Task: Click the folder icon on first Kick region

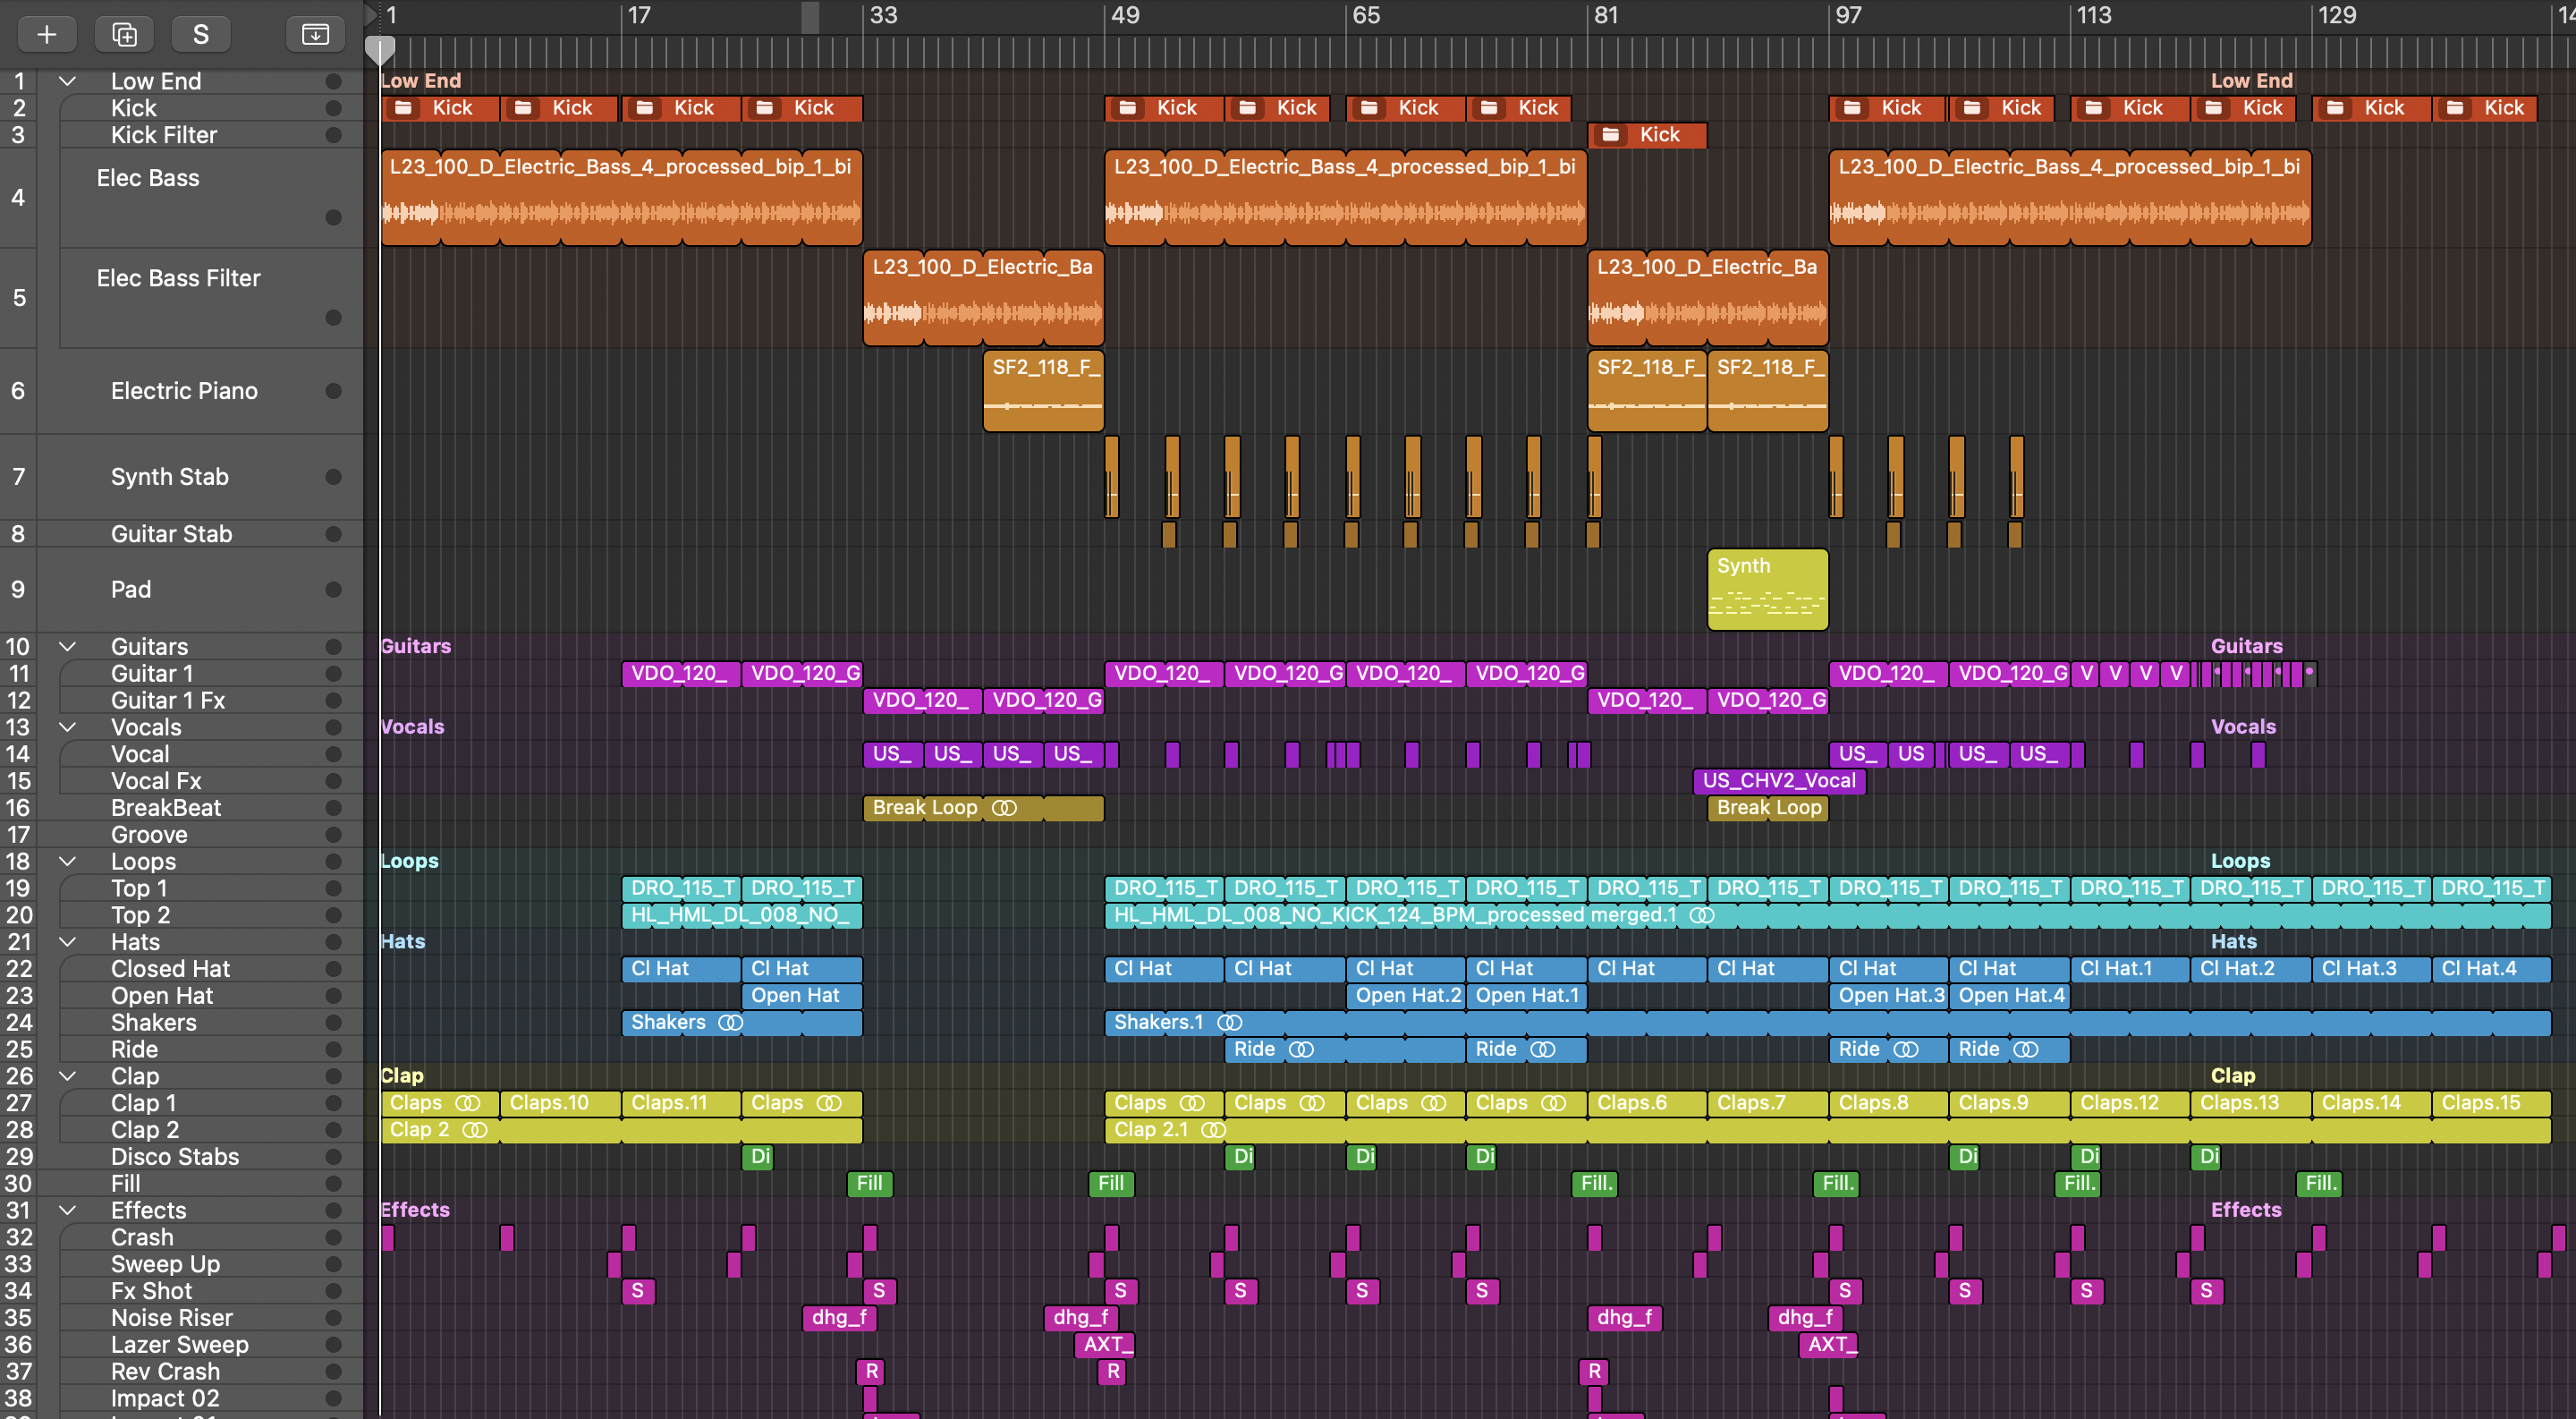Action: (404, 108)
